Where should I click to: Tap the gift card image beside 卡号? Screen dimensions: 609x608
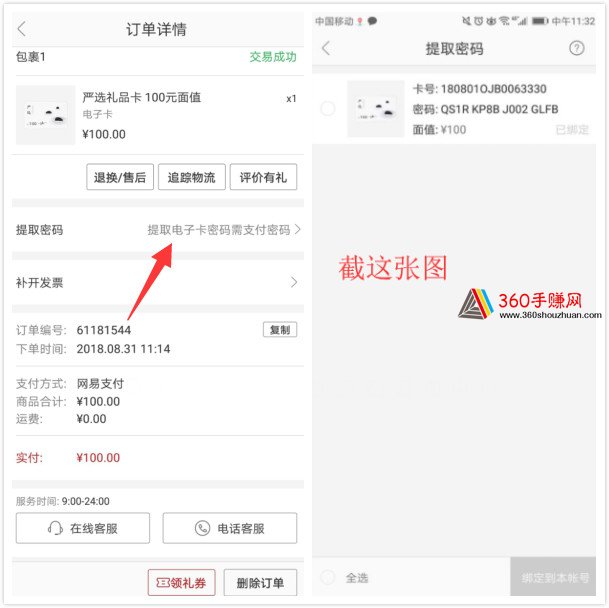[376, 109]
